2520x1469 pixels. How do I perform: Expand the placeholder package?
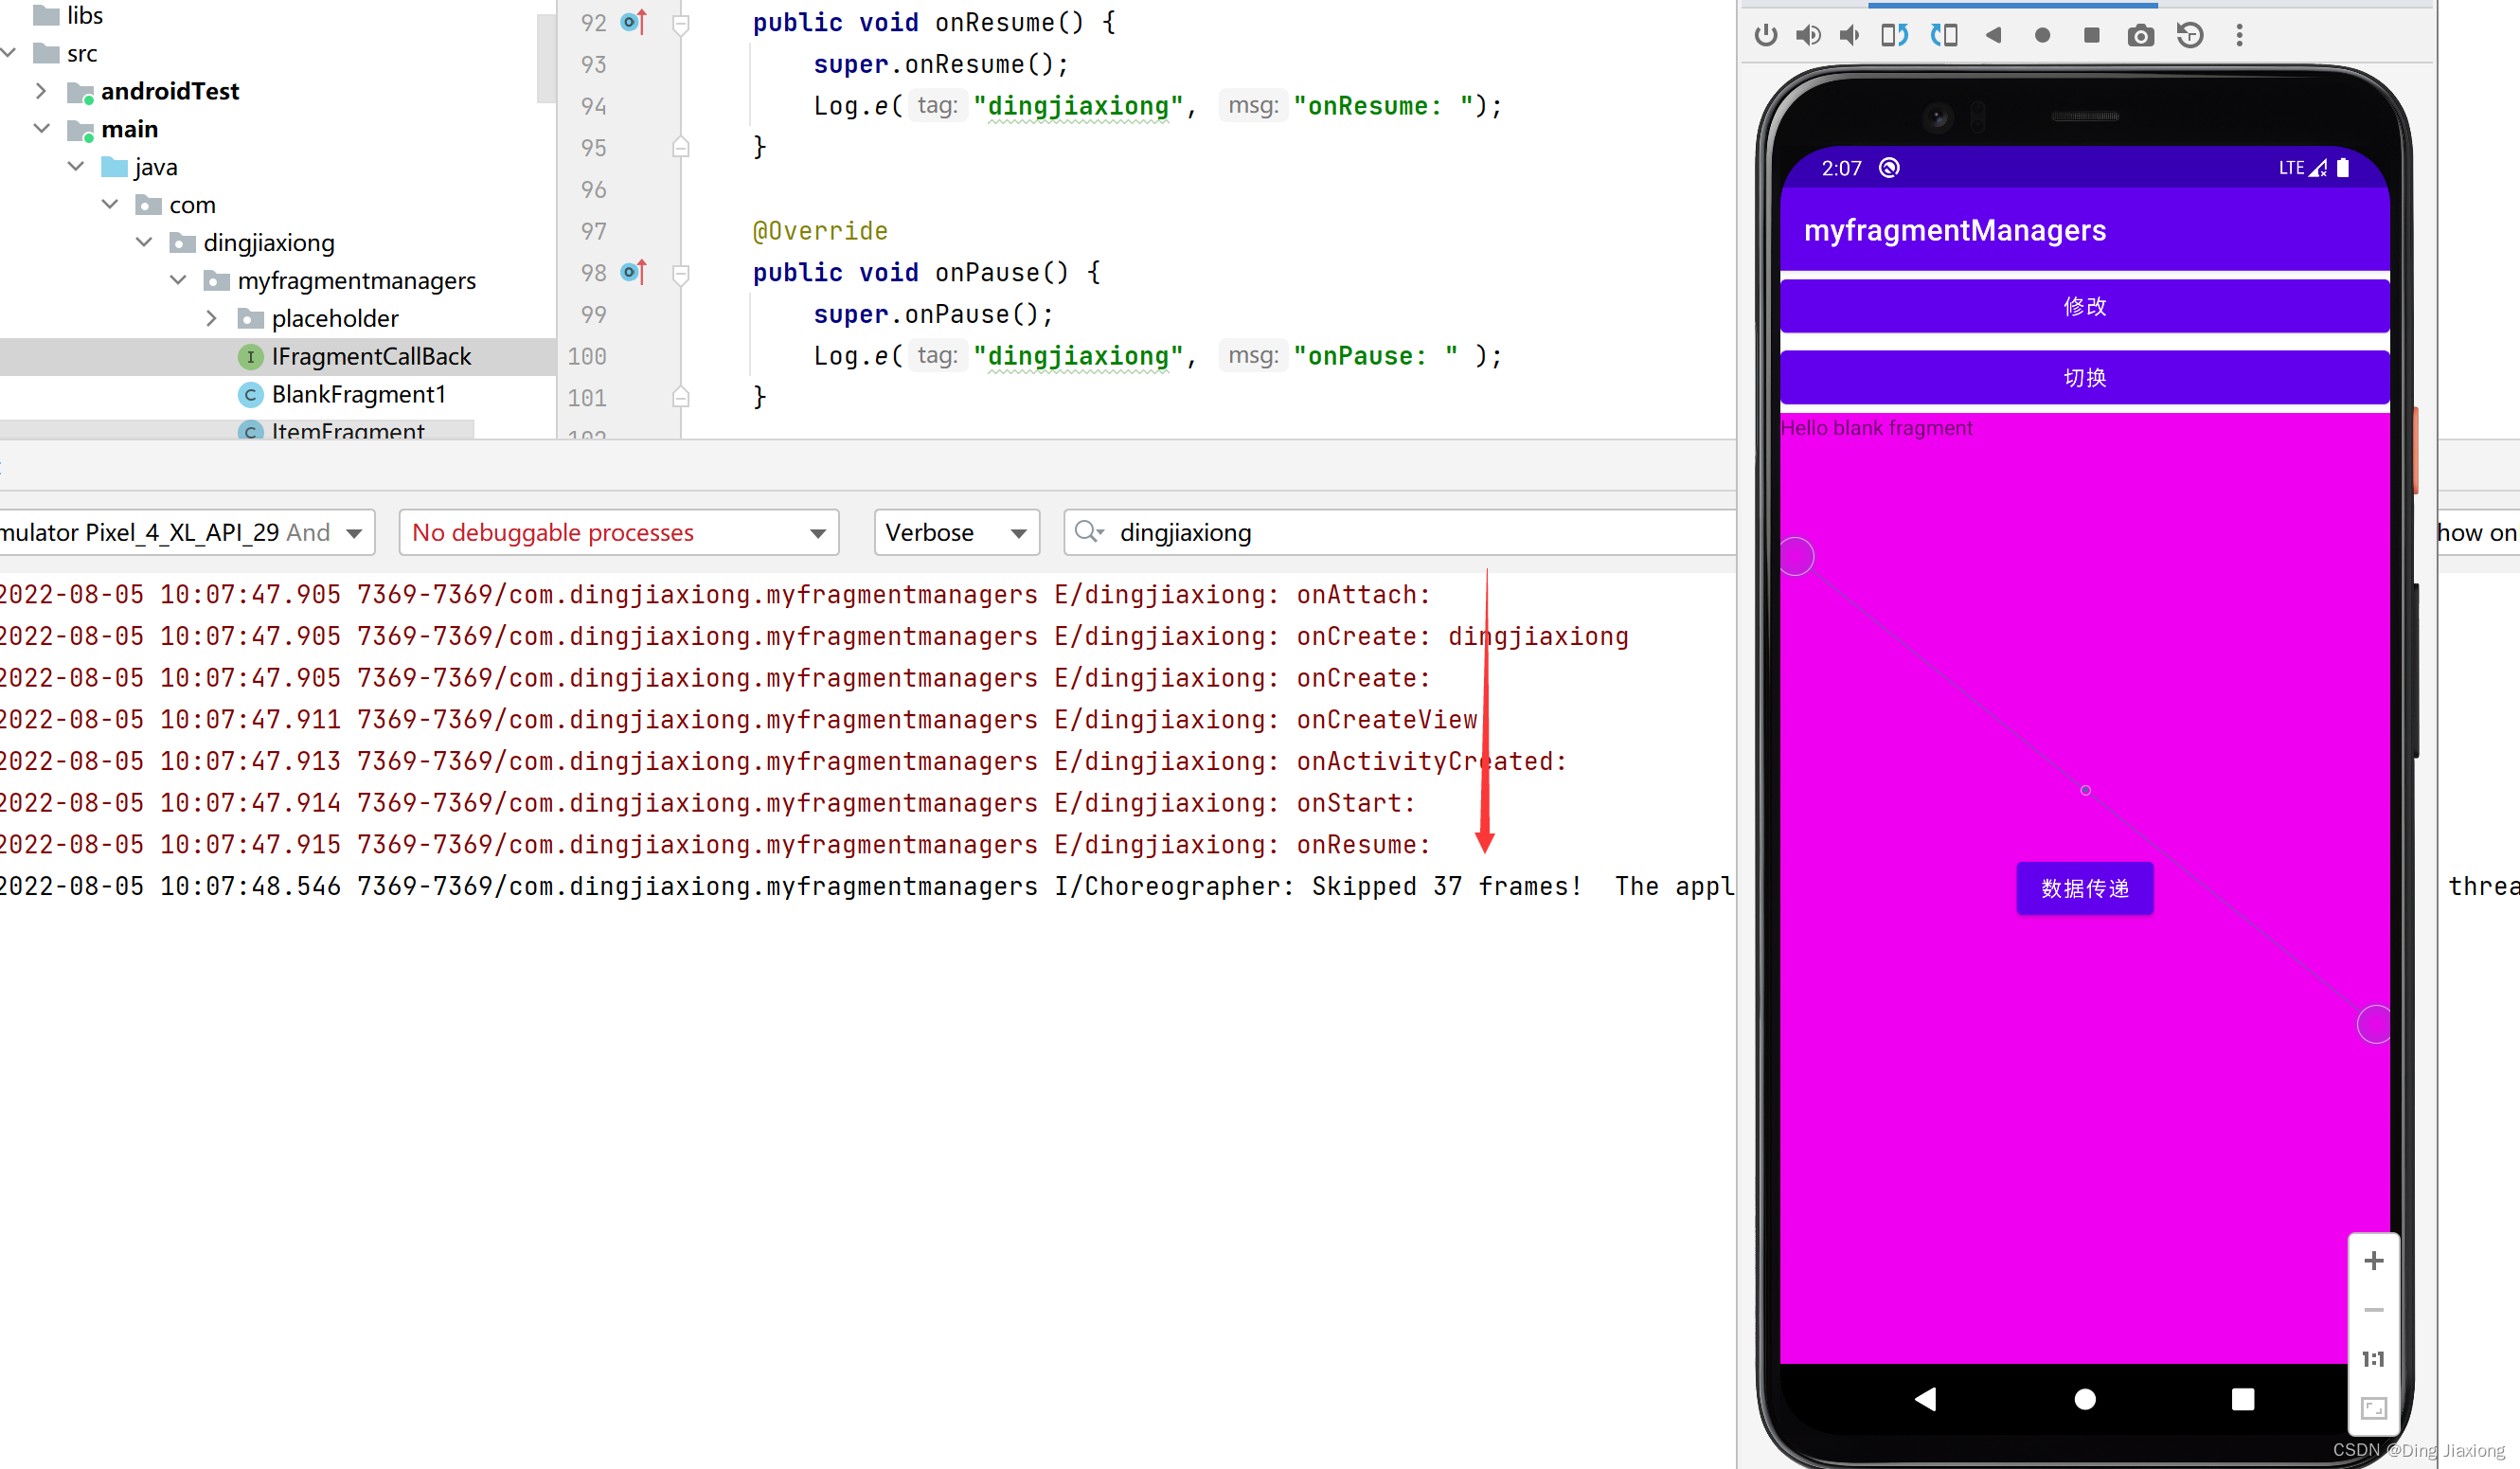[x=212, y=319]
